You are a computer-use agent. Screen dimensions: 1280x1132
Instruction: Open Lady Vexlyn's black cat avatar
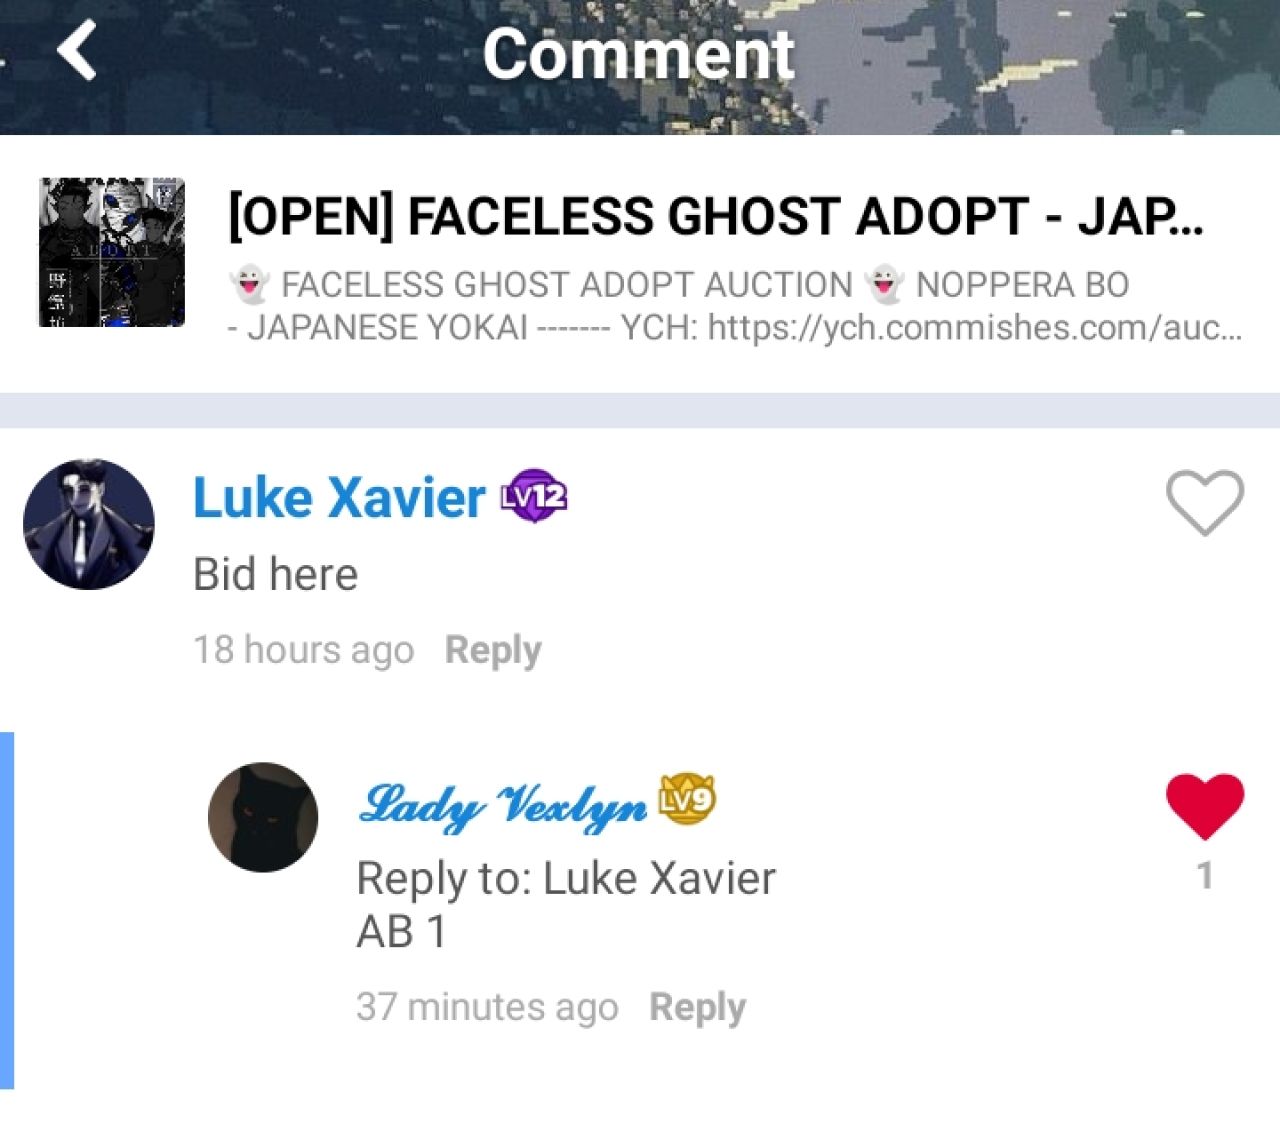(263, 817)
